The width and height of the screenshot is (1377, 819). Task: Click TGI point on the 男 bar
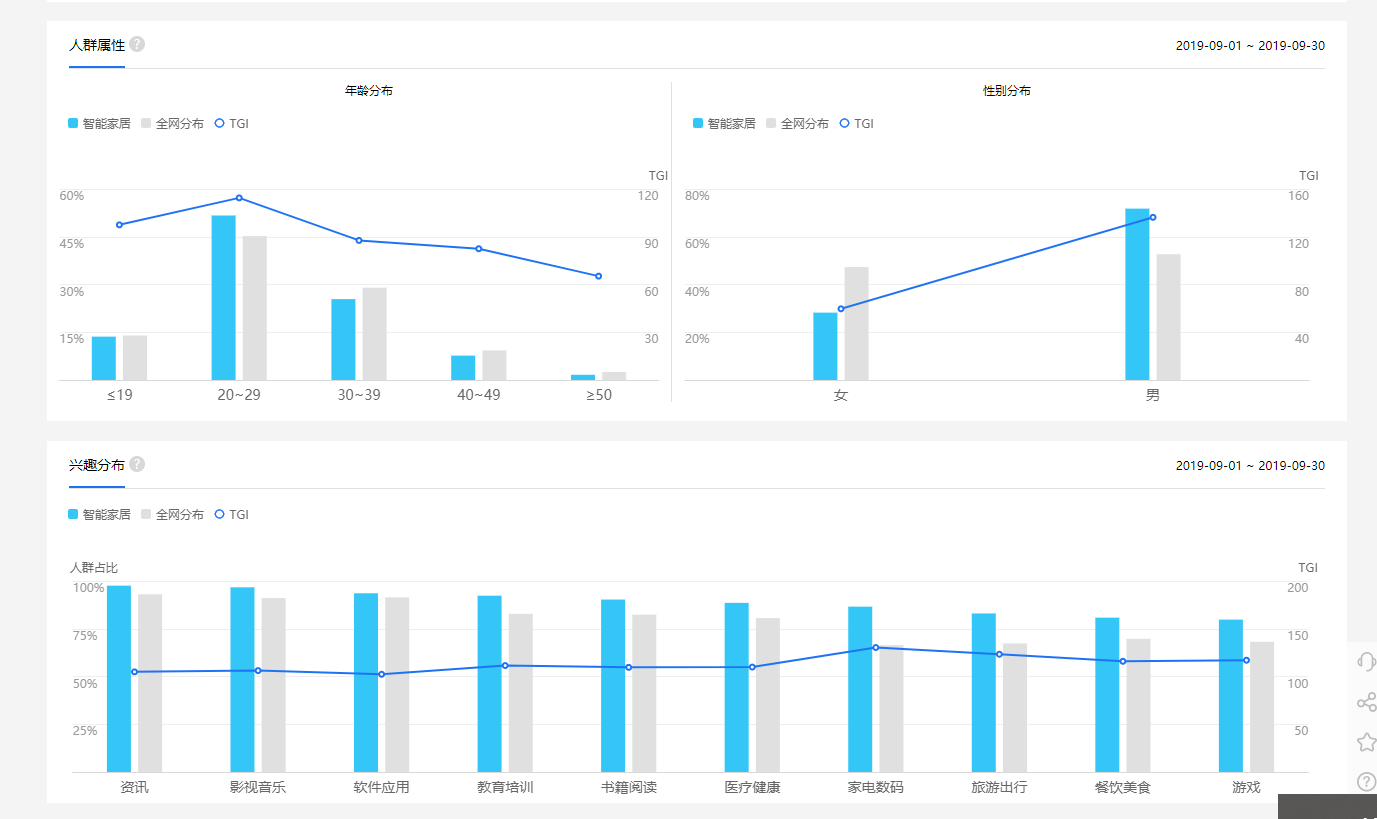tap(1153, 217)
